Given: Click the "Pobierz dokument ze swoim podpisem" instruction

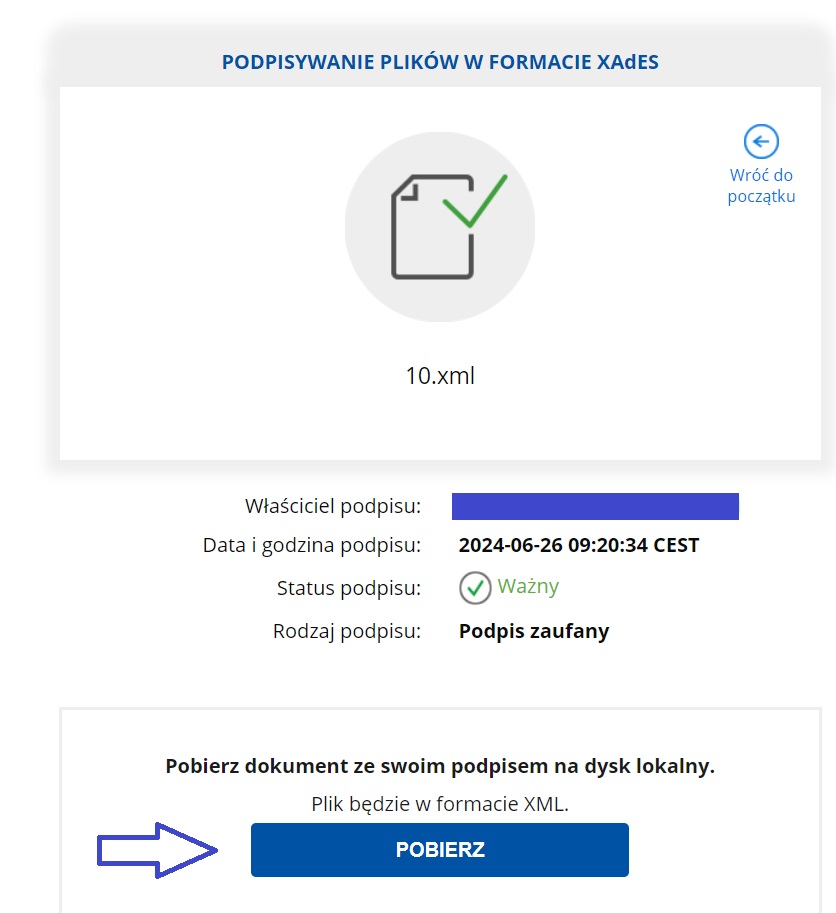Looking at the screenshot, I should (x=440, y=766).
